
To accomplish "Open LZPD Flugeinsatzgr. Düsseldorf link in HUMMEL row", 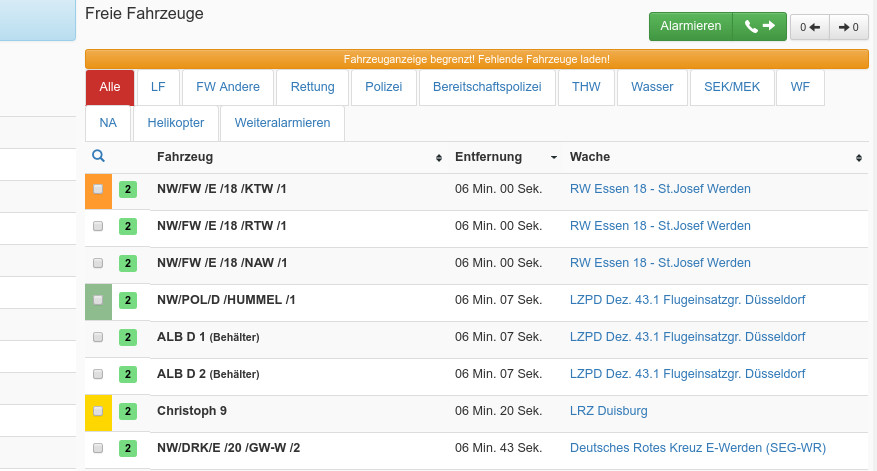I will point(687,300).
